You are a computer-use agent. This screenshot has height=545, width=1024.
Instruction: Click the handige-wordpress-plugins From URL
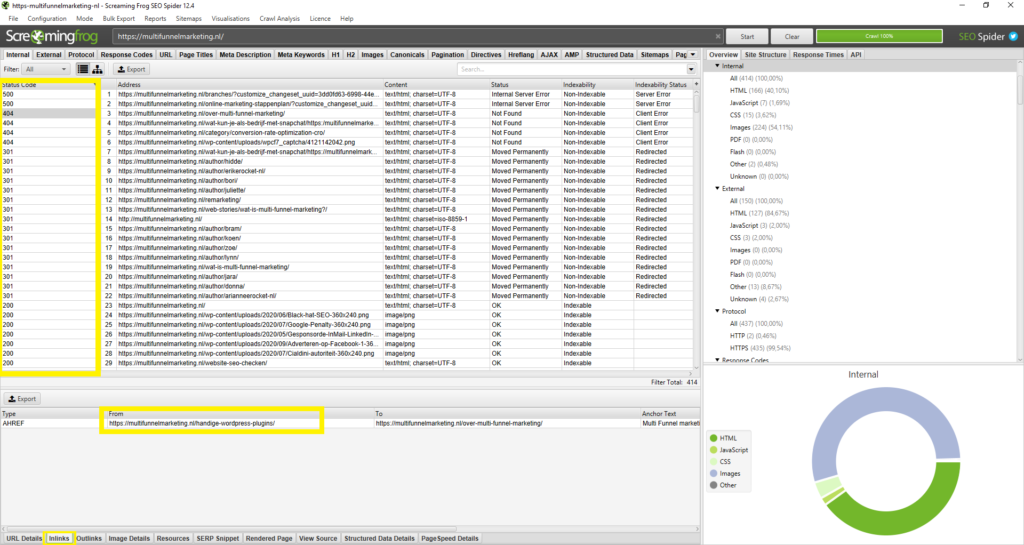click(x=192, y=424)
